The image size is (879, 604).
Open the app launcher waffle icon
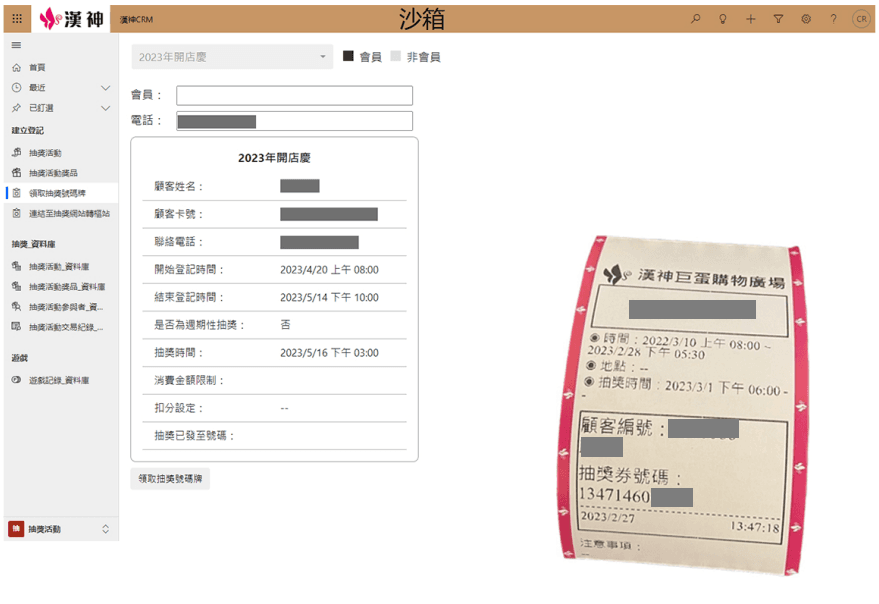click(17, 19)
